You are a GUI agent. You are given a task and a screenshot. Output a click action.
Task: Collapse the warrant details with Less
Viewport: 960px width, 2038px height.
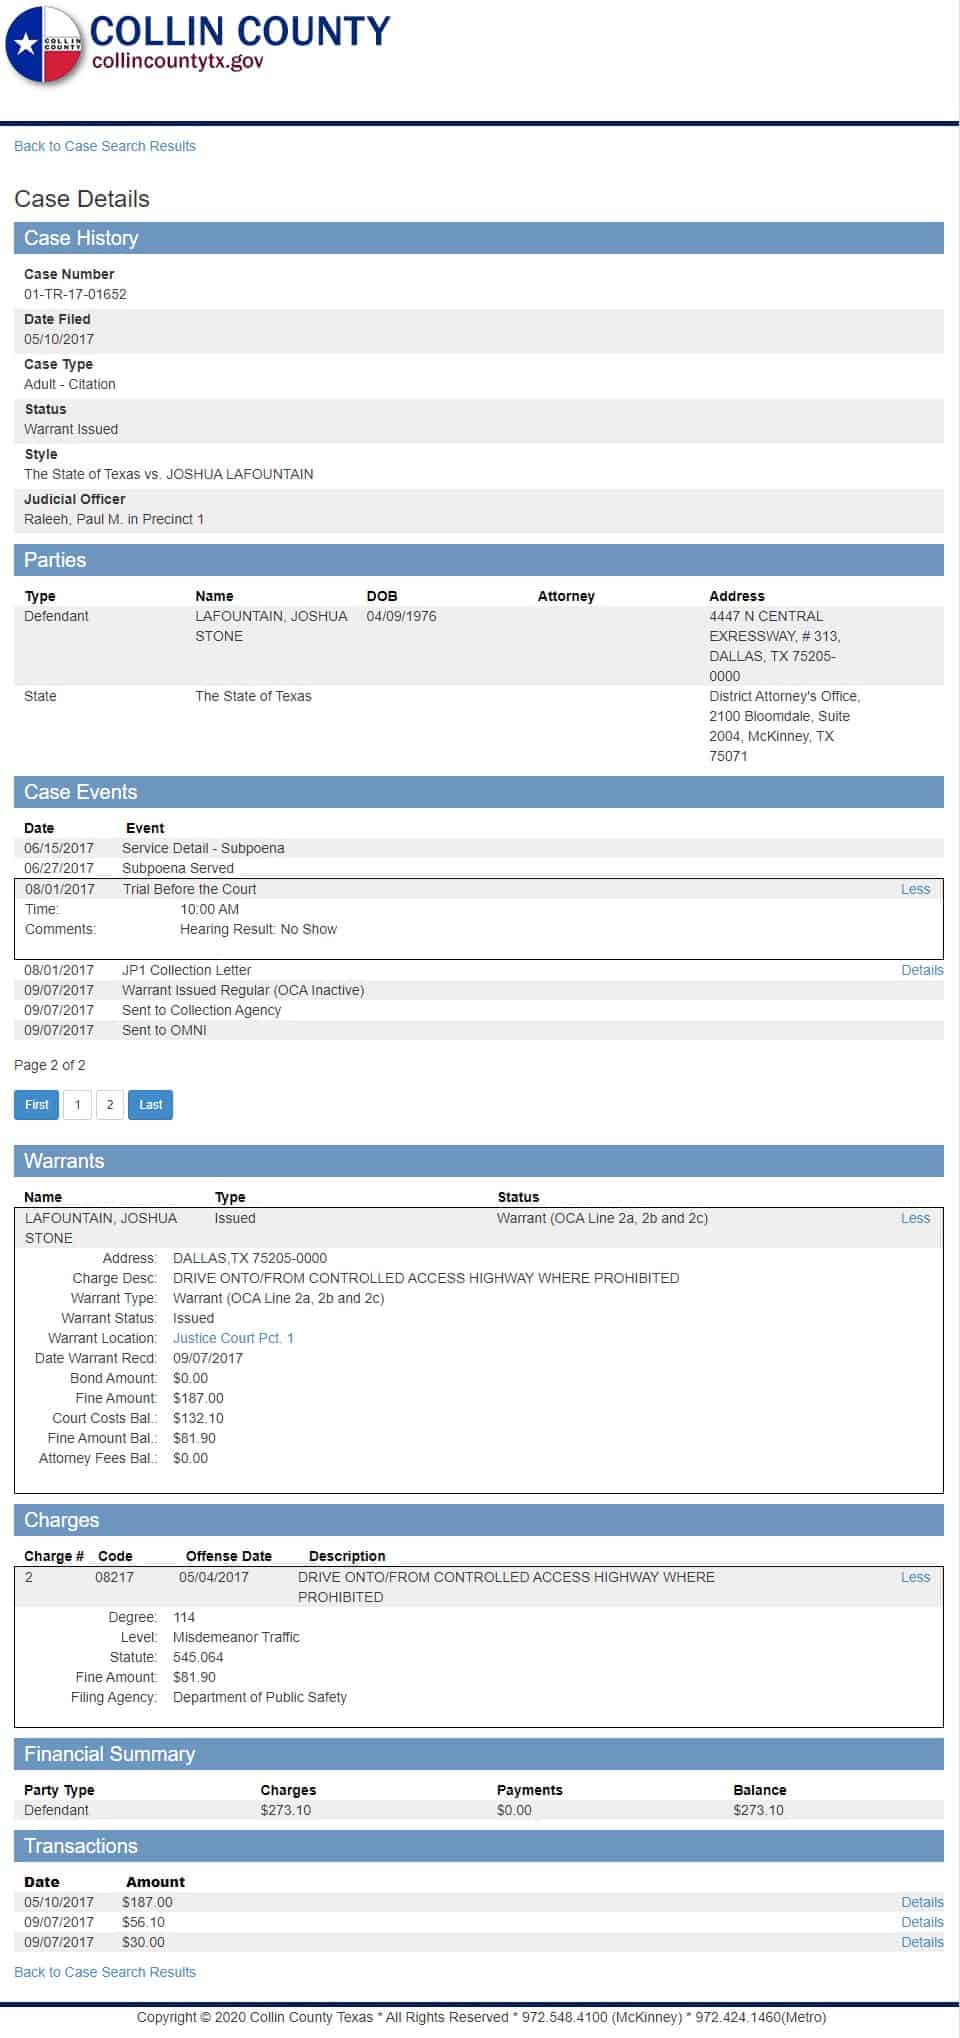pyautogui.click(x=915, y=1218)
